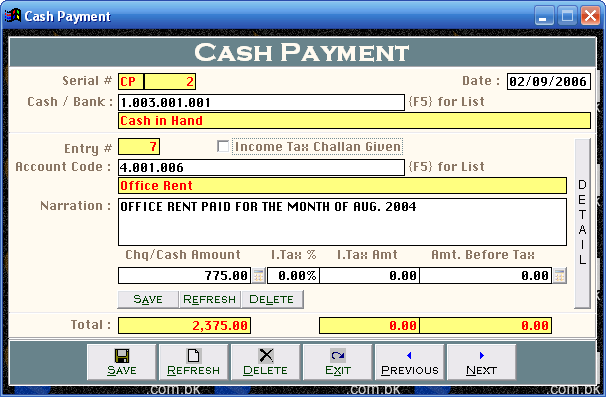Go to Previous record with left arrow
This screenshot has height=397, width=606.
tap(409, 362)
